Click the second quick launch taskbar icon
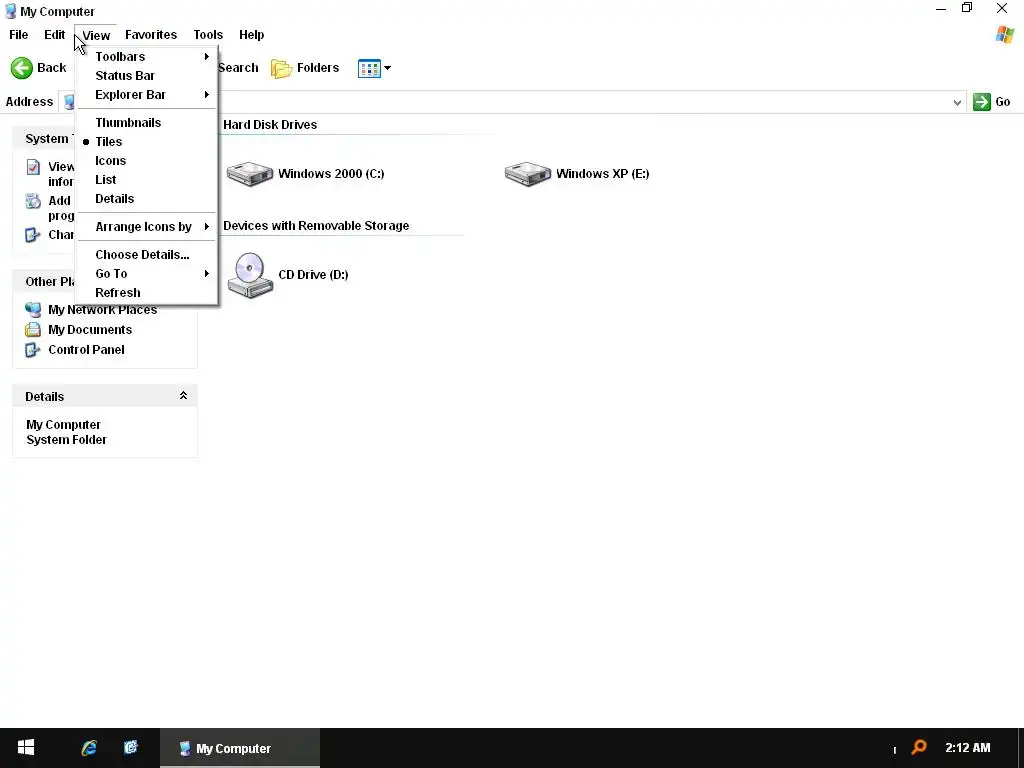Screen dimensions: 1024x768 click(x=131, y=747)
